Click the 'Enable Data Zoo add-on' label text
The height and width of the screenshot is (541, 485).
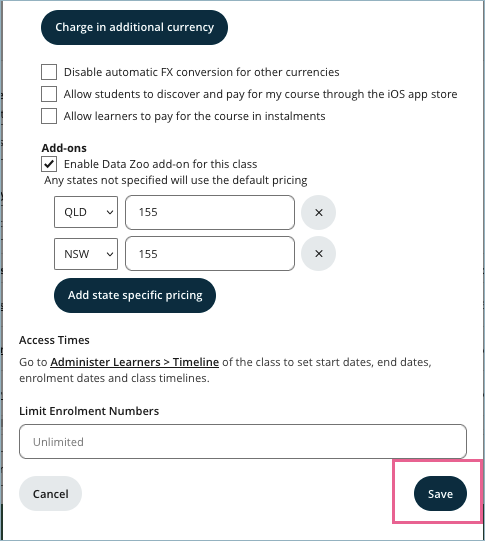pos(160,164)
